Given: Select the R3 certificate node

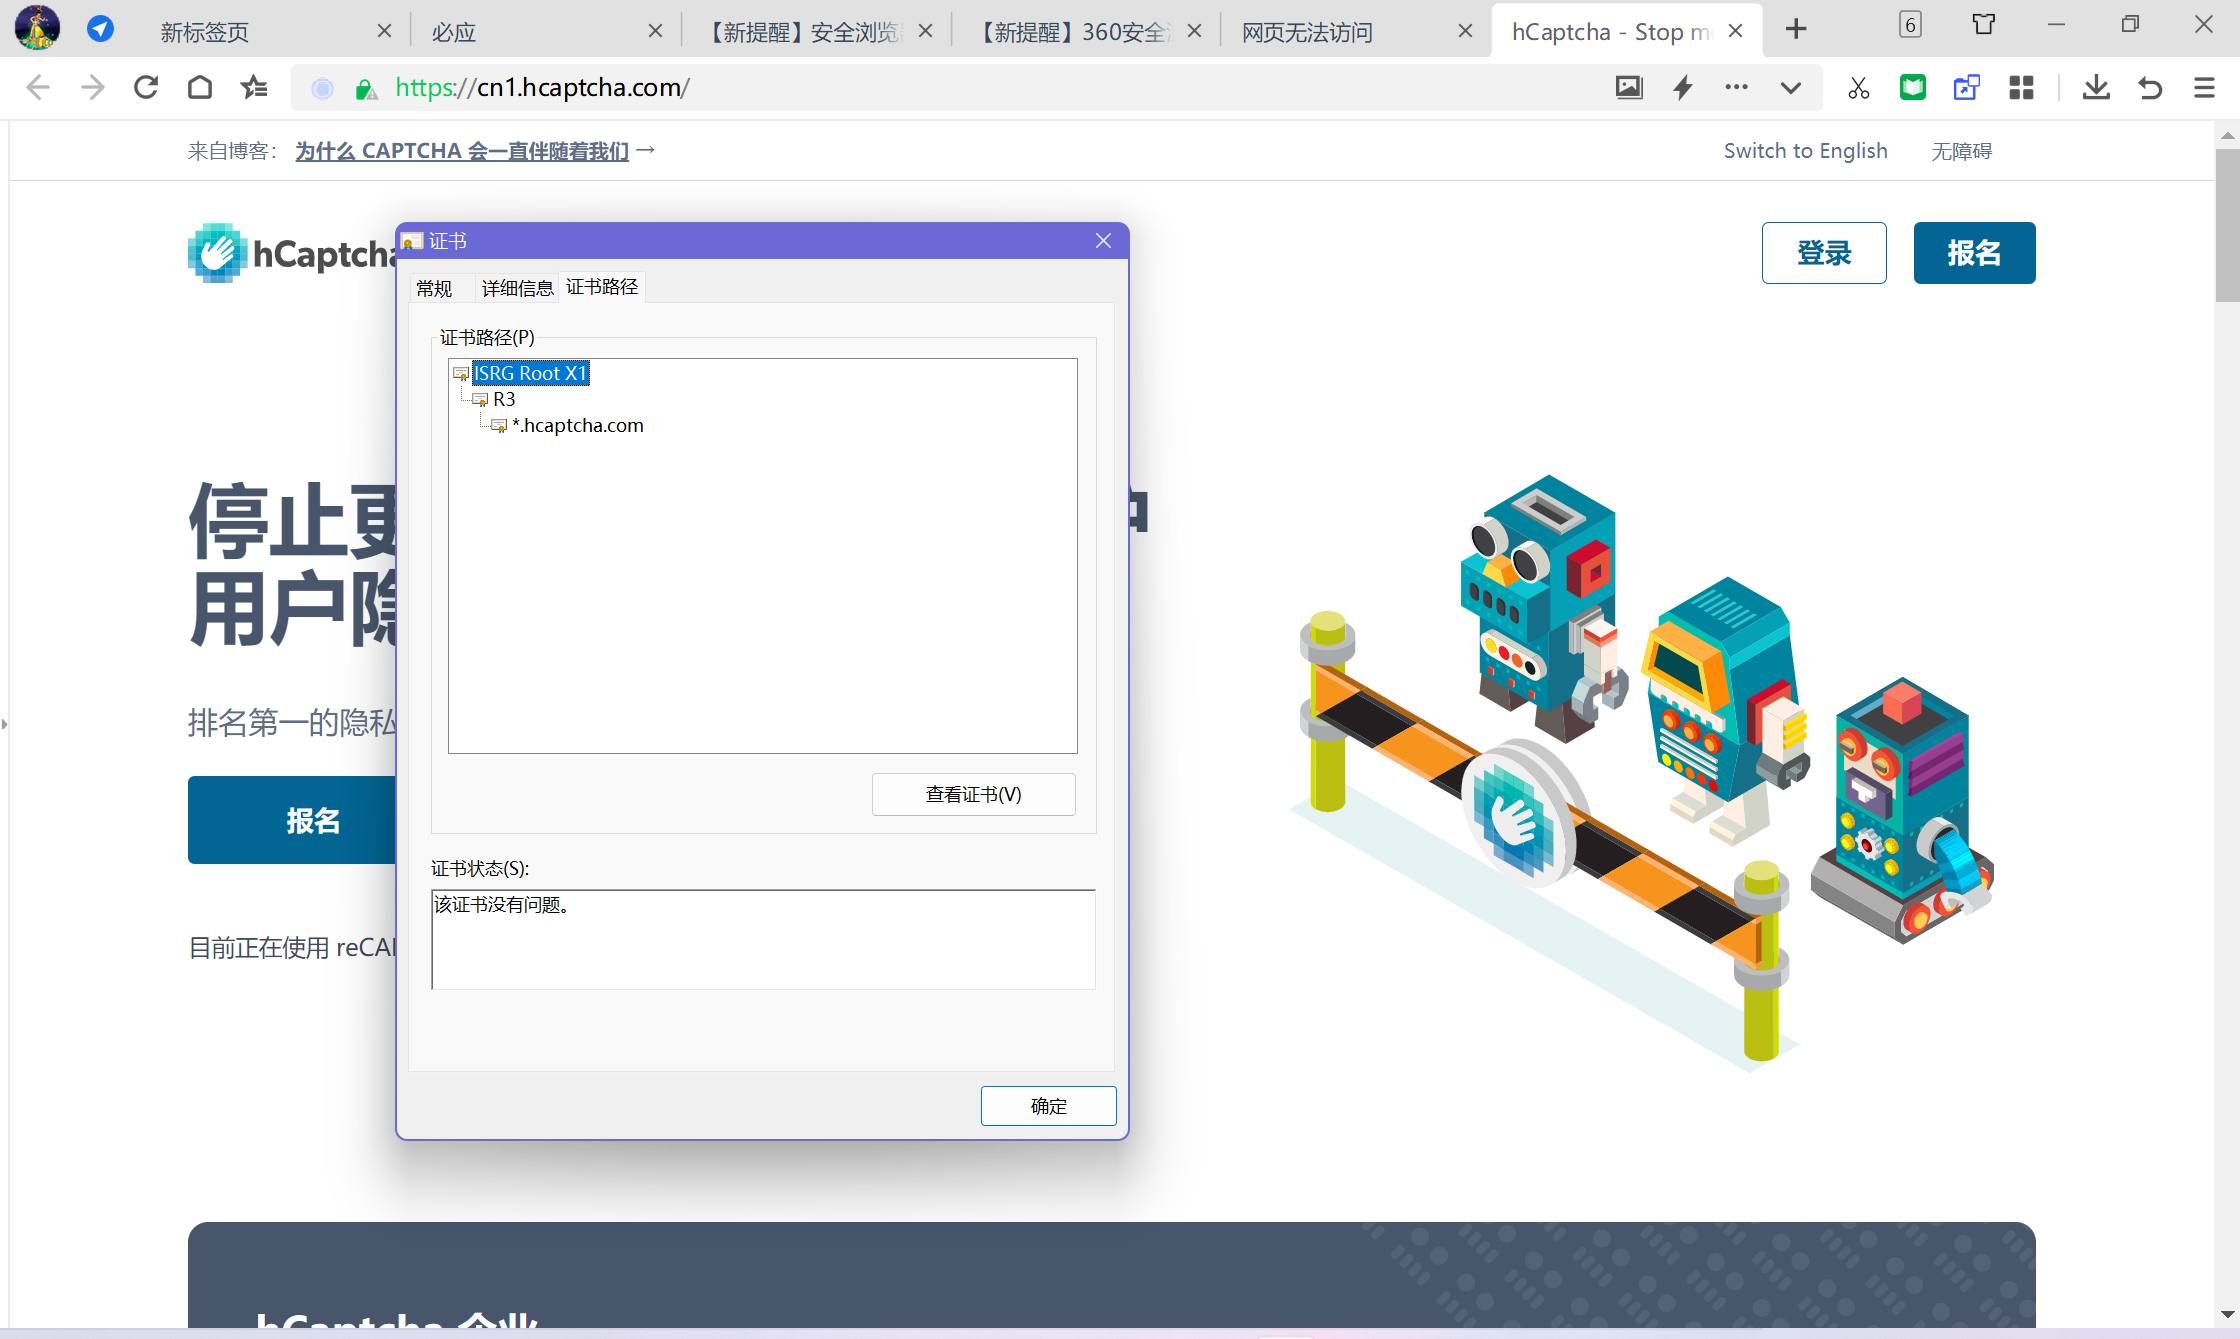Looking at the screenshot, I should click(x=504, y=399).
